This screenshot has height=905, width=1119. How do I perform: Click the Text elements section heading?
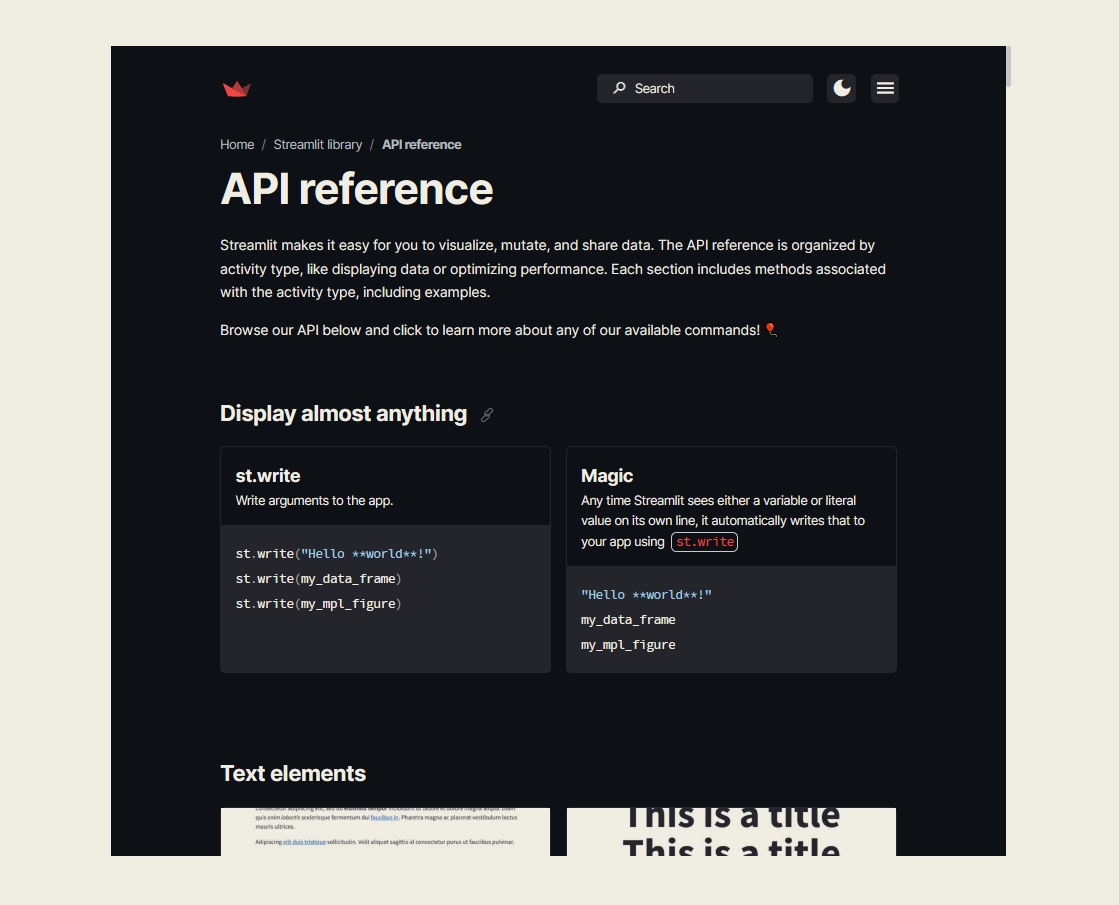click(293, 774)
